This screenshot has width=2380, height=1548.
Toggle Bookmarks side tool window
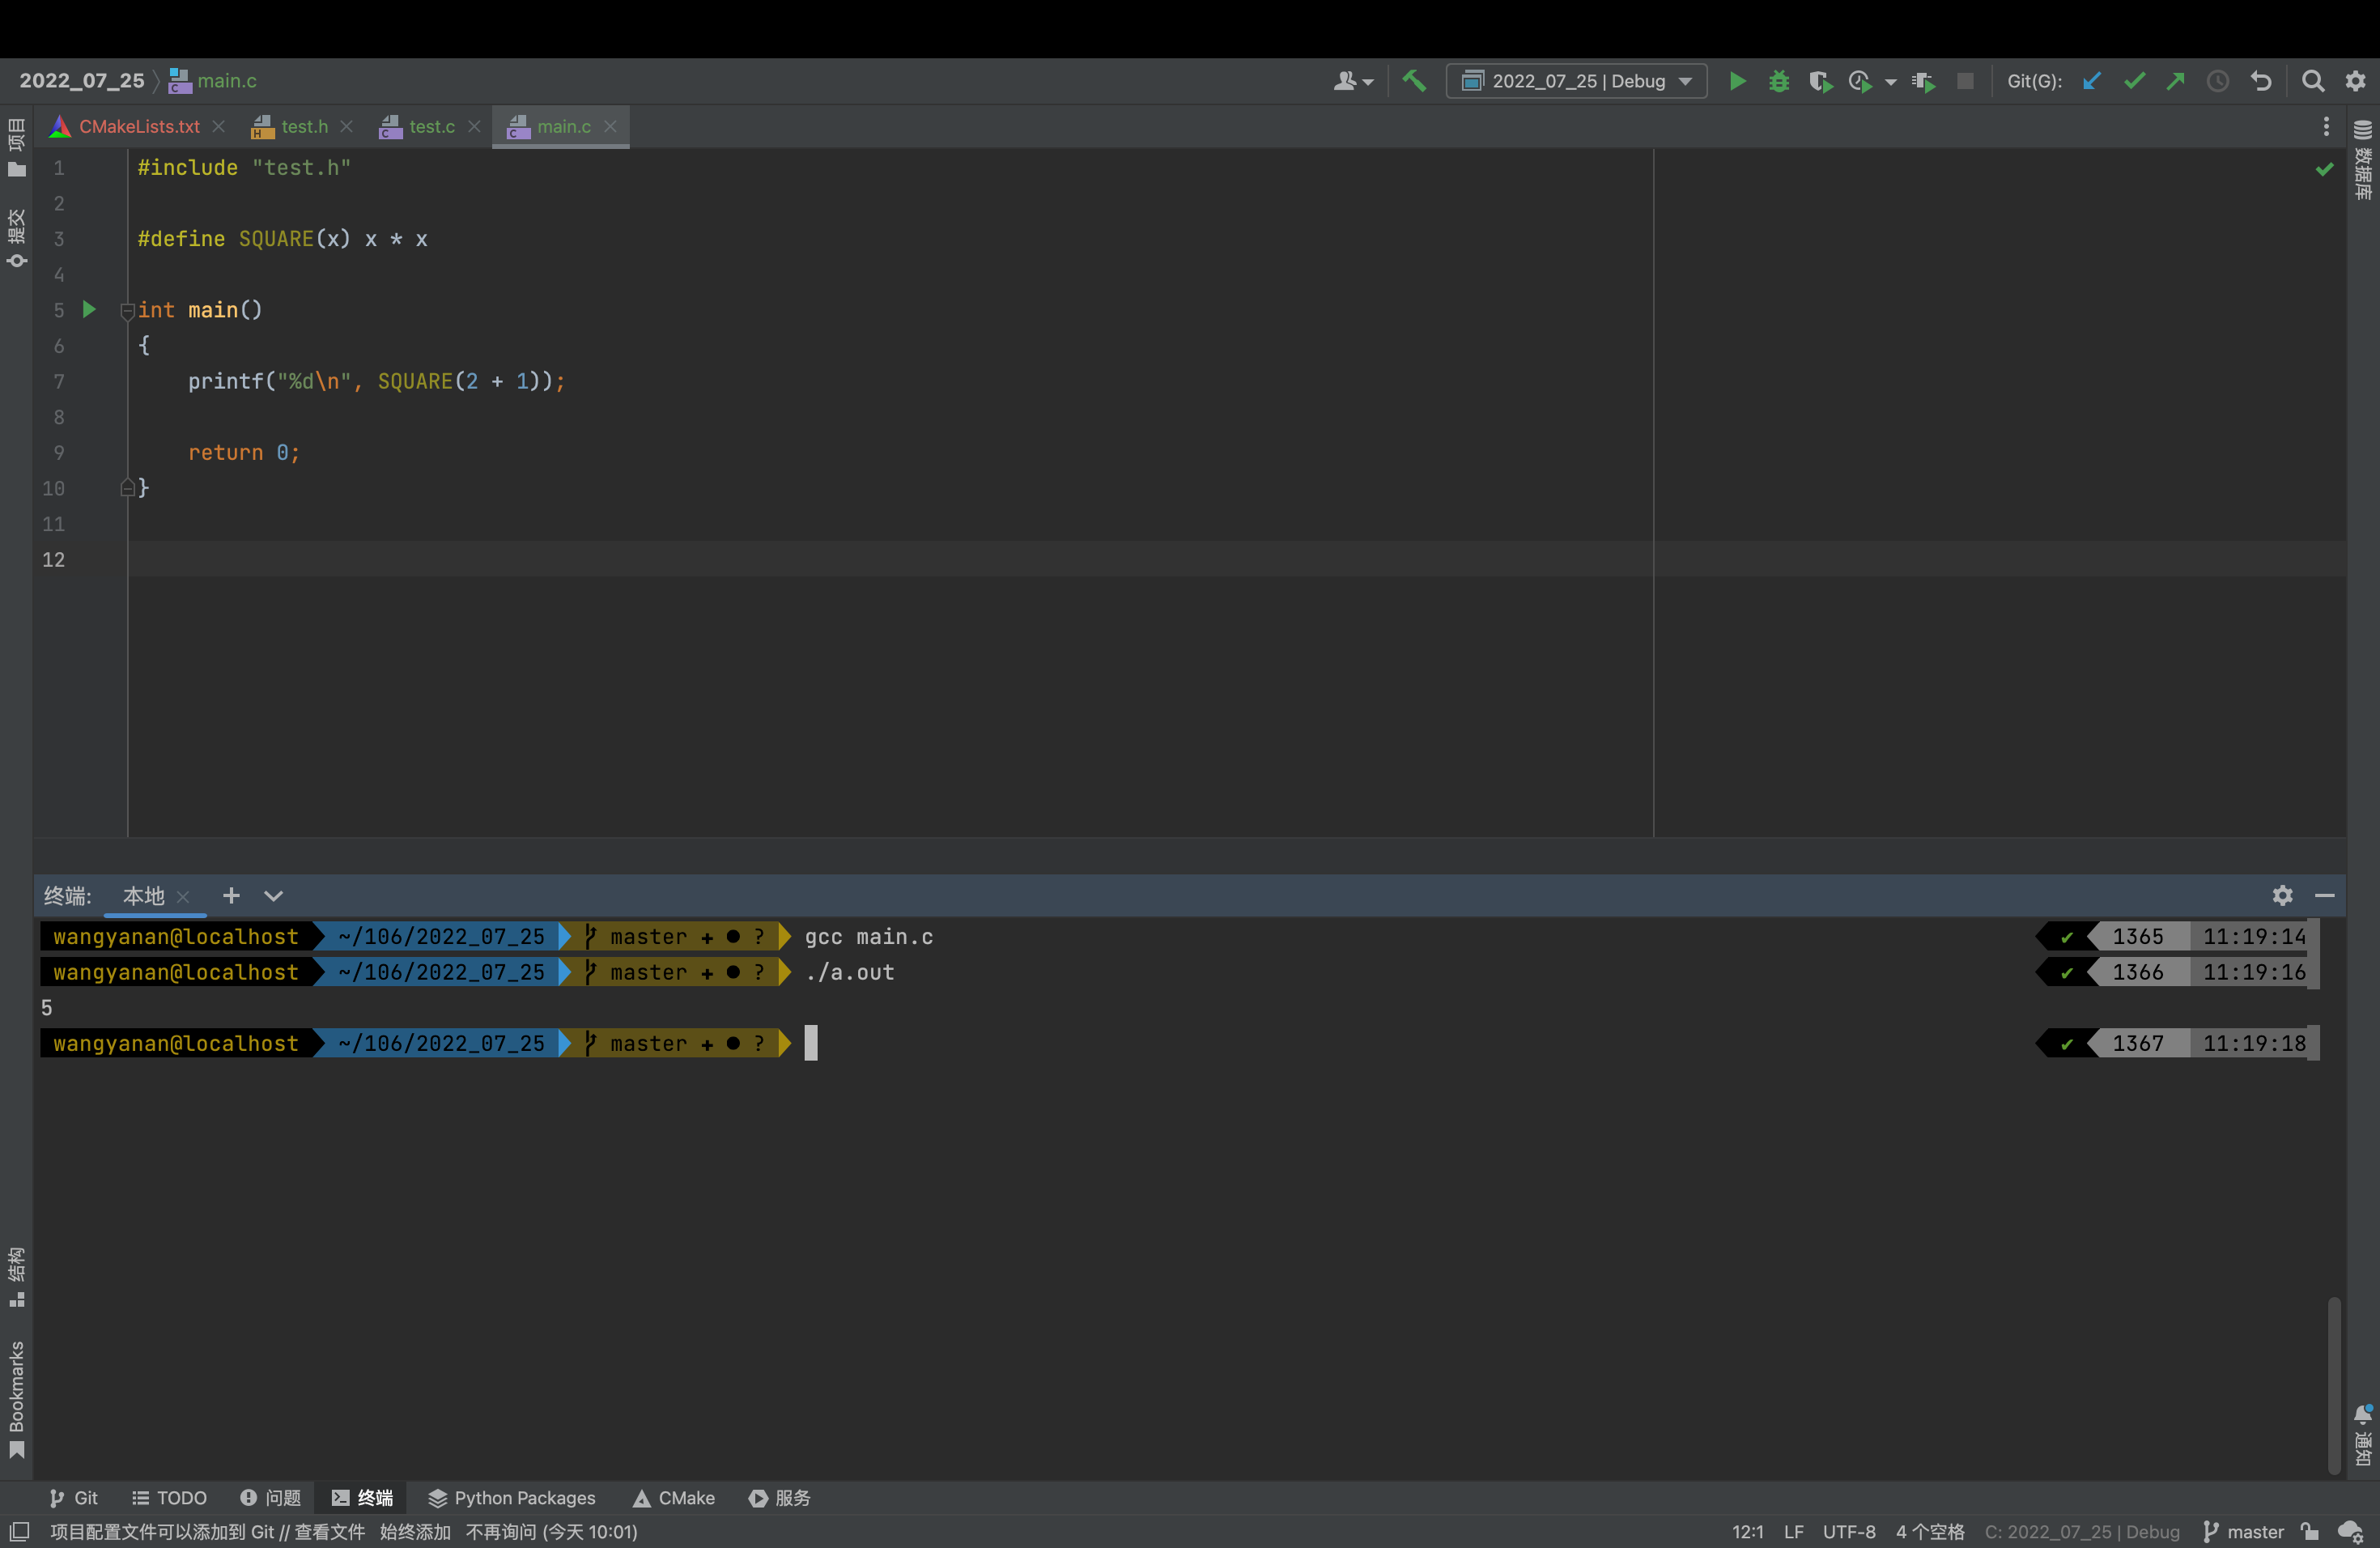tap(16, 1398)
